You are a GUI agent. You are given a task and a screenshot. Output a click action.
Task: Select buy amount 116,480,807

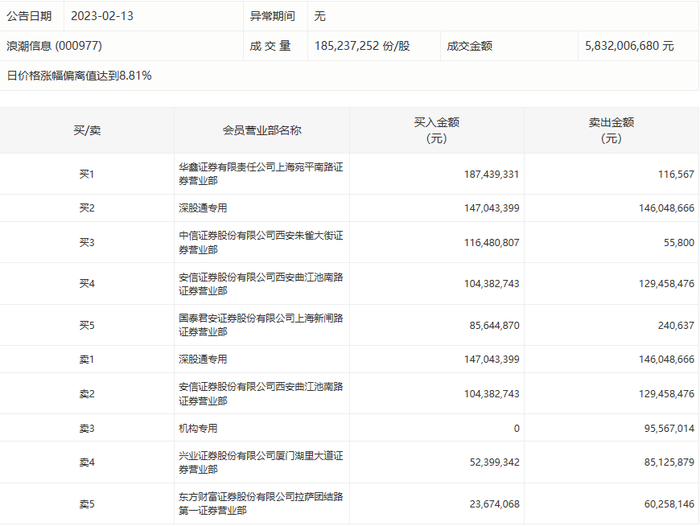pos(492,242)
